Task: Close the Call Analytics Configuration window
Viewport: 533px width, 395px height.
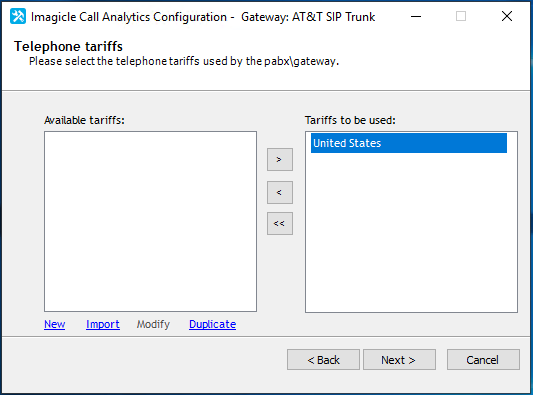Action: tap(507, 16)
